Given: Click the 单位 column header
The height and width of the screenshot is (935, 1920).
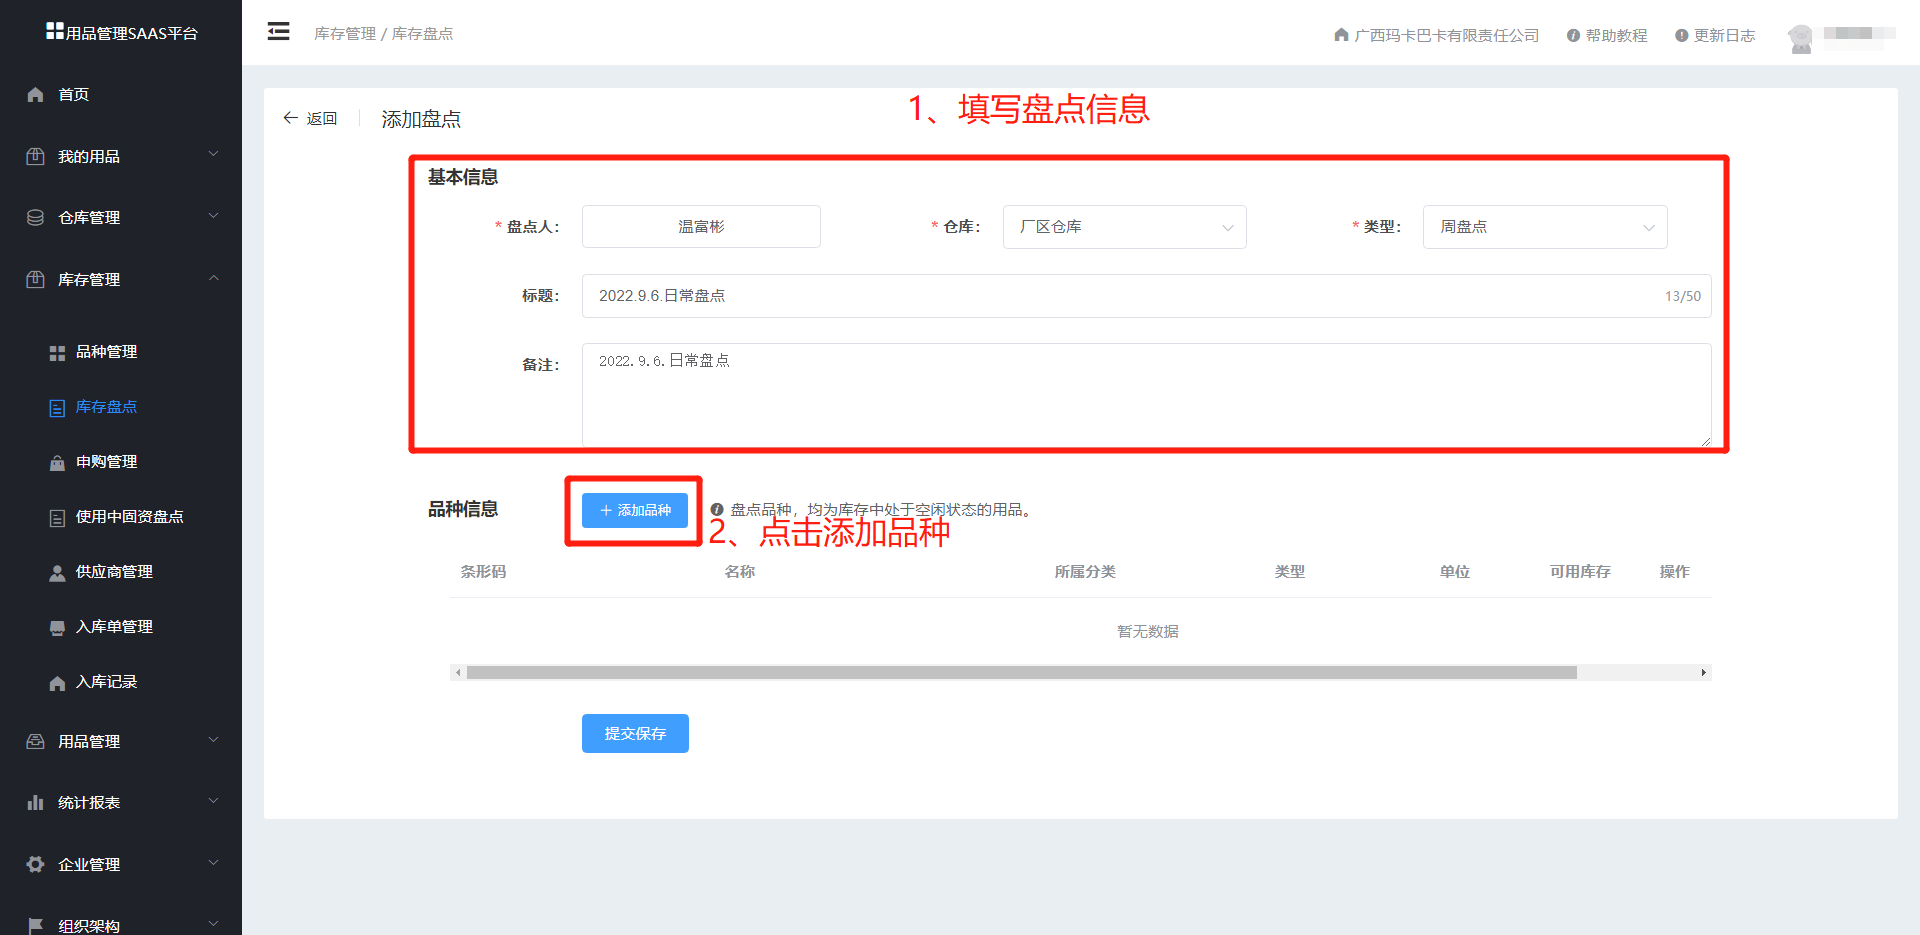Looking at the screenshot, I should click(1455, 572).
